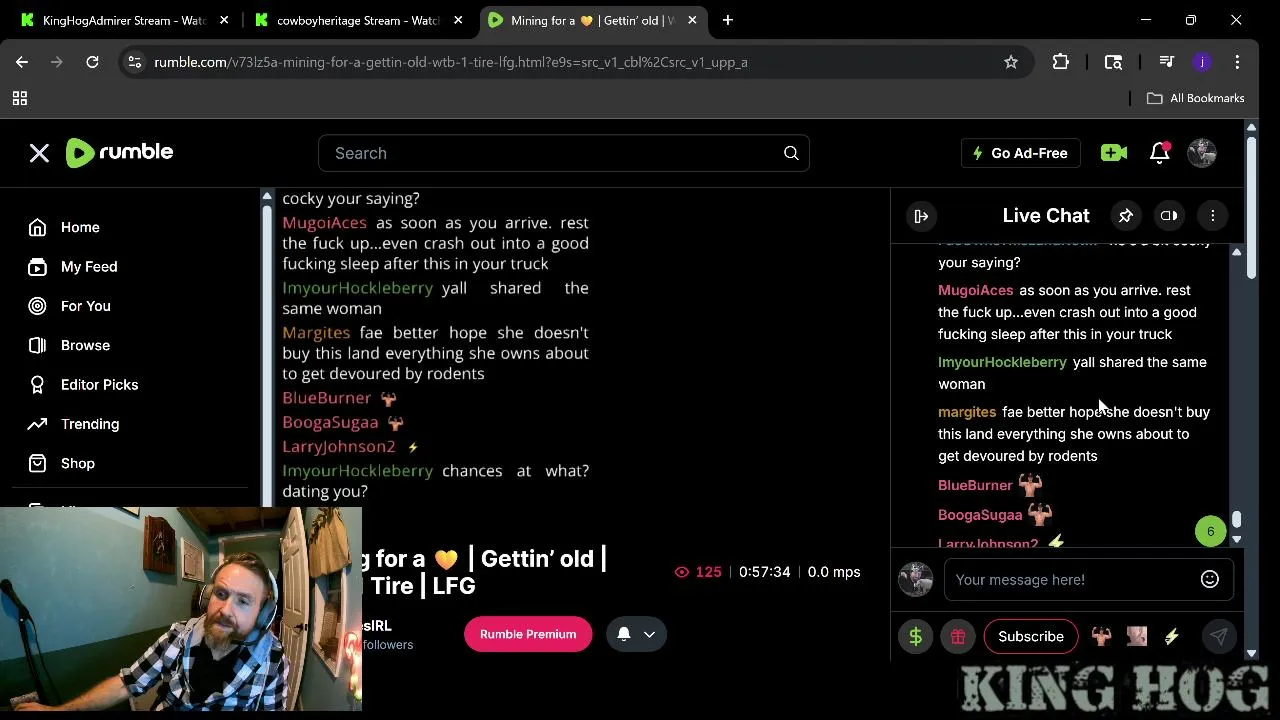The width and height of the screenshot is (1280, 720).
Task: Click MugoiAces username in live chat
Action: click(x=976, y=290)
